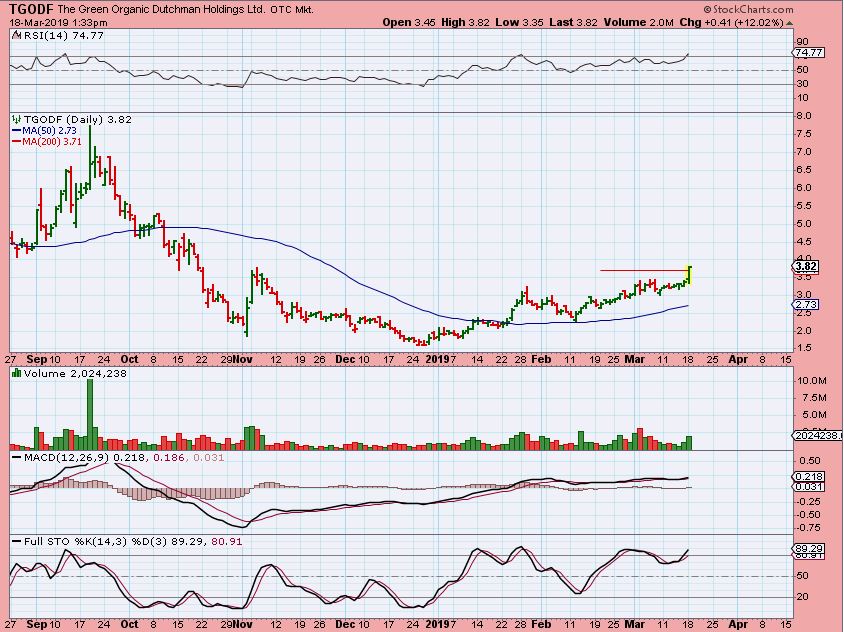Click the 3.82 last-price axis tag
Image resolution: width=844 pixels, height=632 pixels.
point(806,266)
